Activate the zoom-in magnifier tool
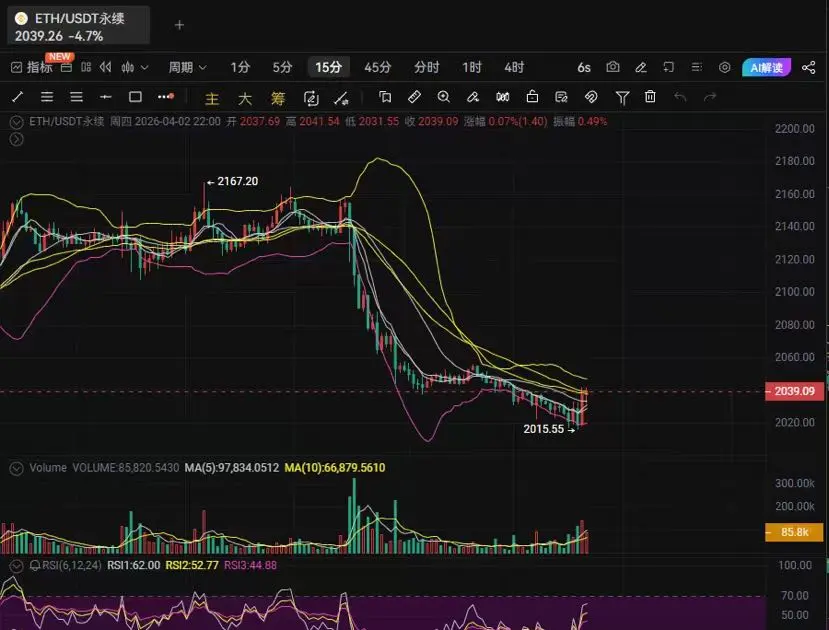This screenshot has height=630, width=829. pyautogui.click(x=444, y=97)
